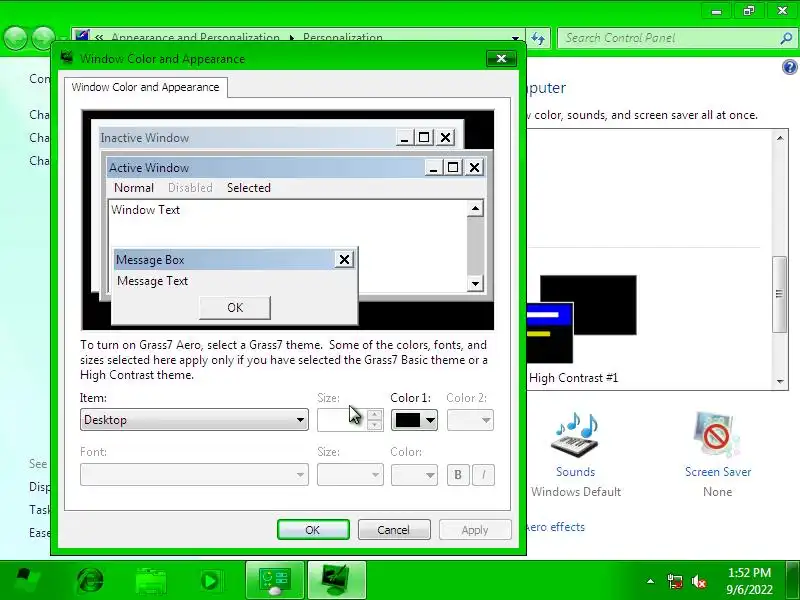Open the Item dropdown showing Desktop

[x=194, y=420]
